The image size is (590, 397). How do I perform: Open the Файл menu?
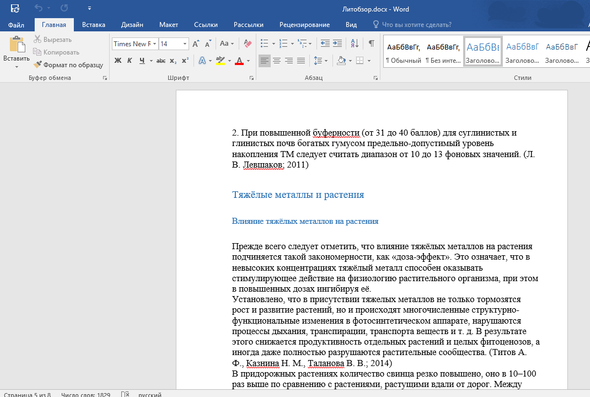tap(16, 25)
